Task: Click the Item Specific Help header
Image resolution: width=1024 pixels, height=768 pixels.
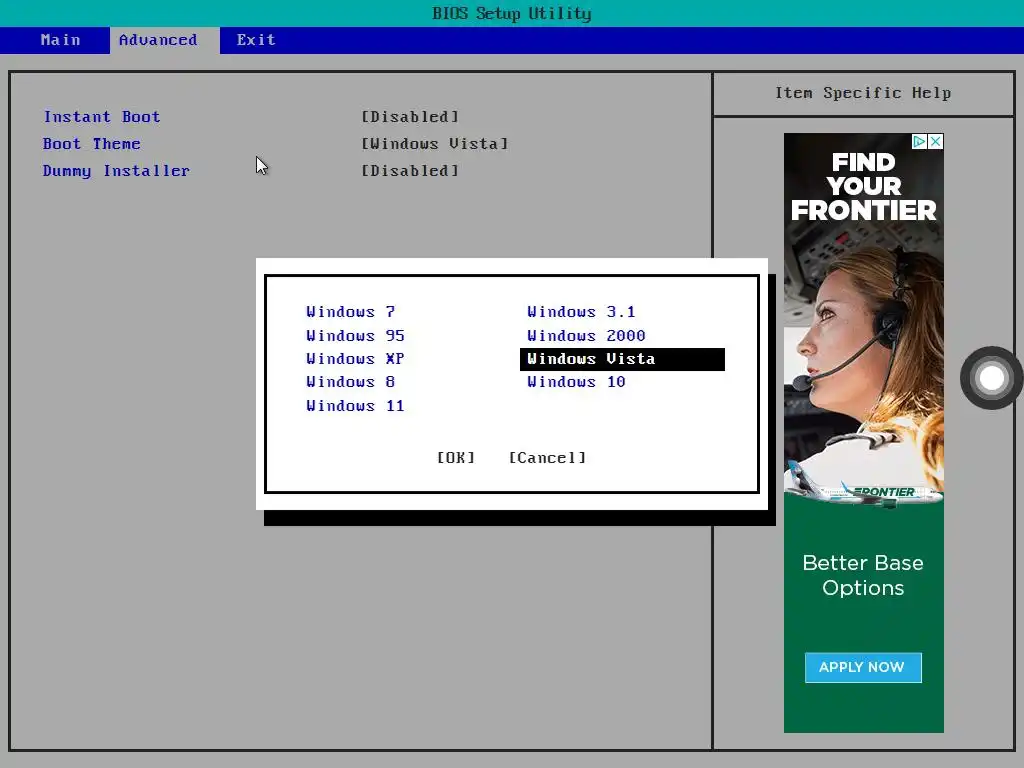Action: point(863,93)
